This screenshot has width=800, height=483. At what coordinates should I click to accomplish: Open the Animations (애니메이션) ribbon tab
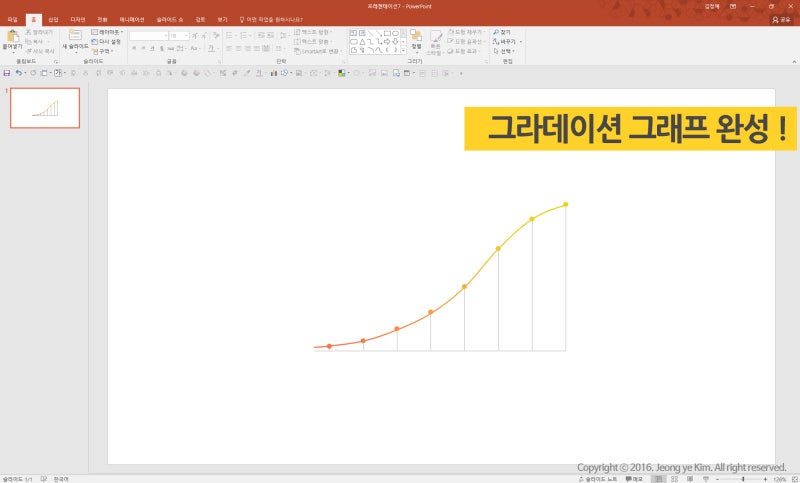[x=132, y=19]
